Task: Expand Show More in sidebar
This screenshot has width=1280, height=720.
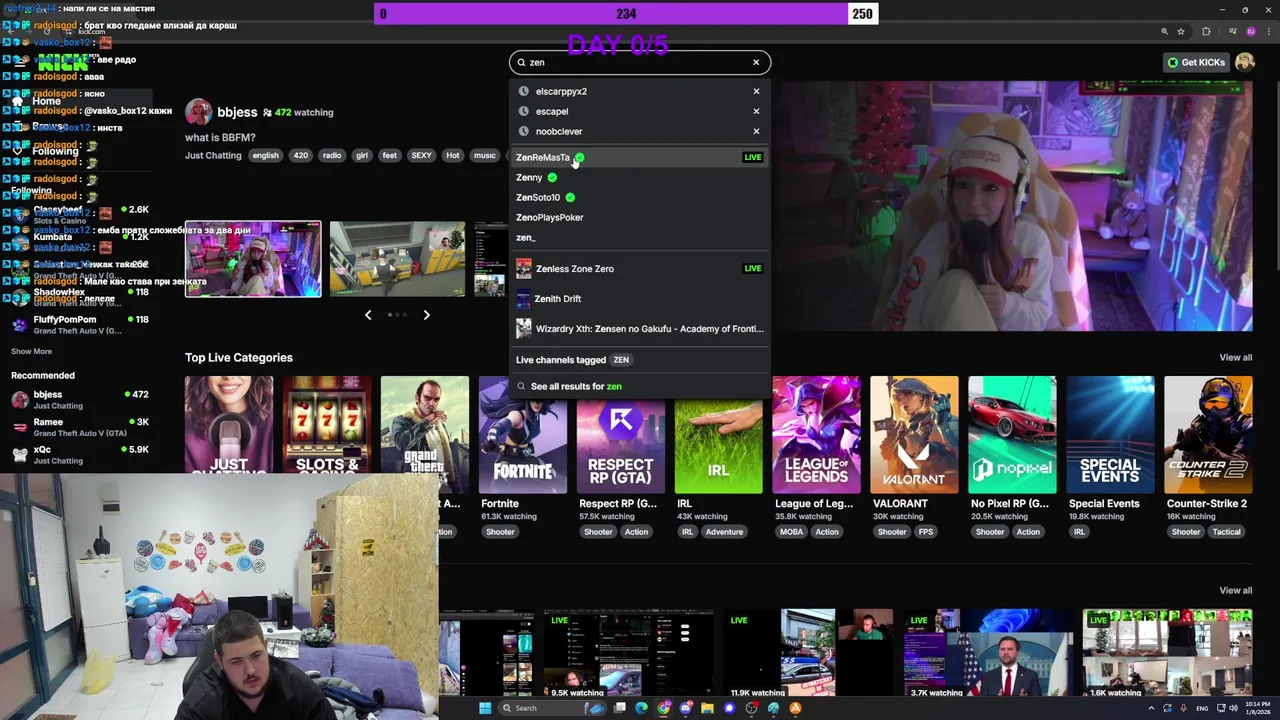Action: [x=31, y=352]
